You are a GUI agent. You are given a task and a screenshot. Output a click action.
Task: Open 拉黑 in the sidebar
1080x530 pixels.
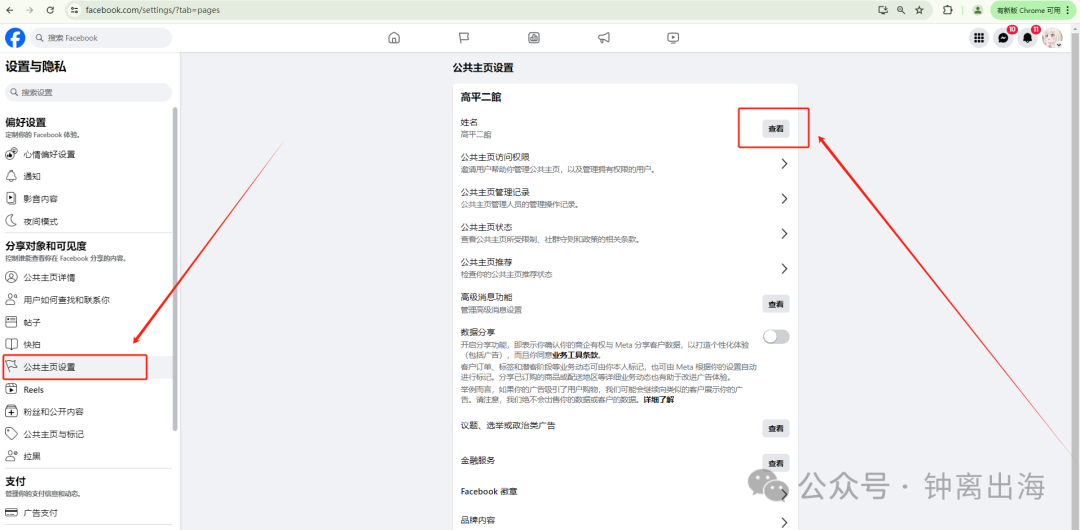pos(86,456)
